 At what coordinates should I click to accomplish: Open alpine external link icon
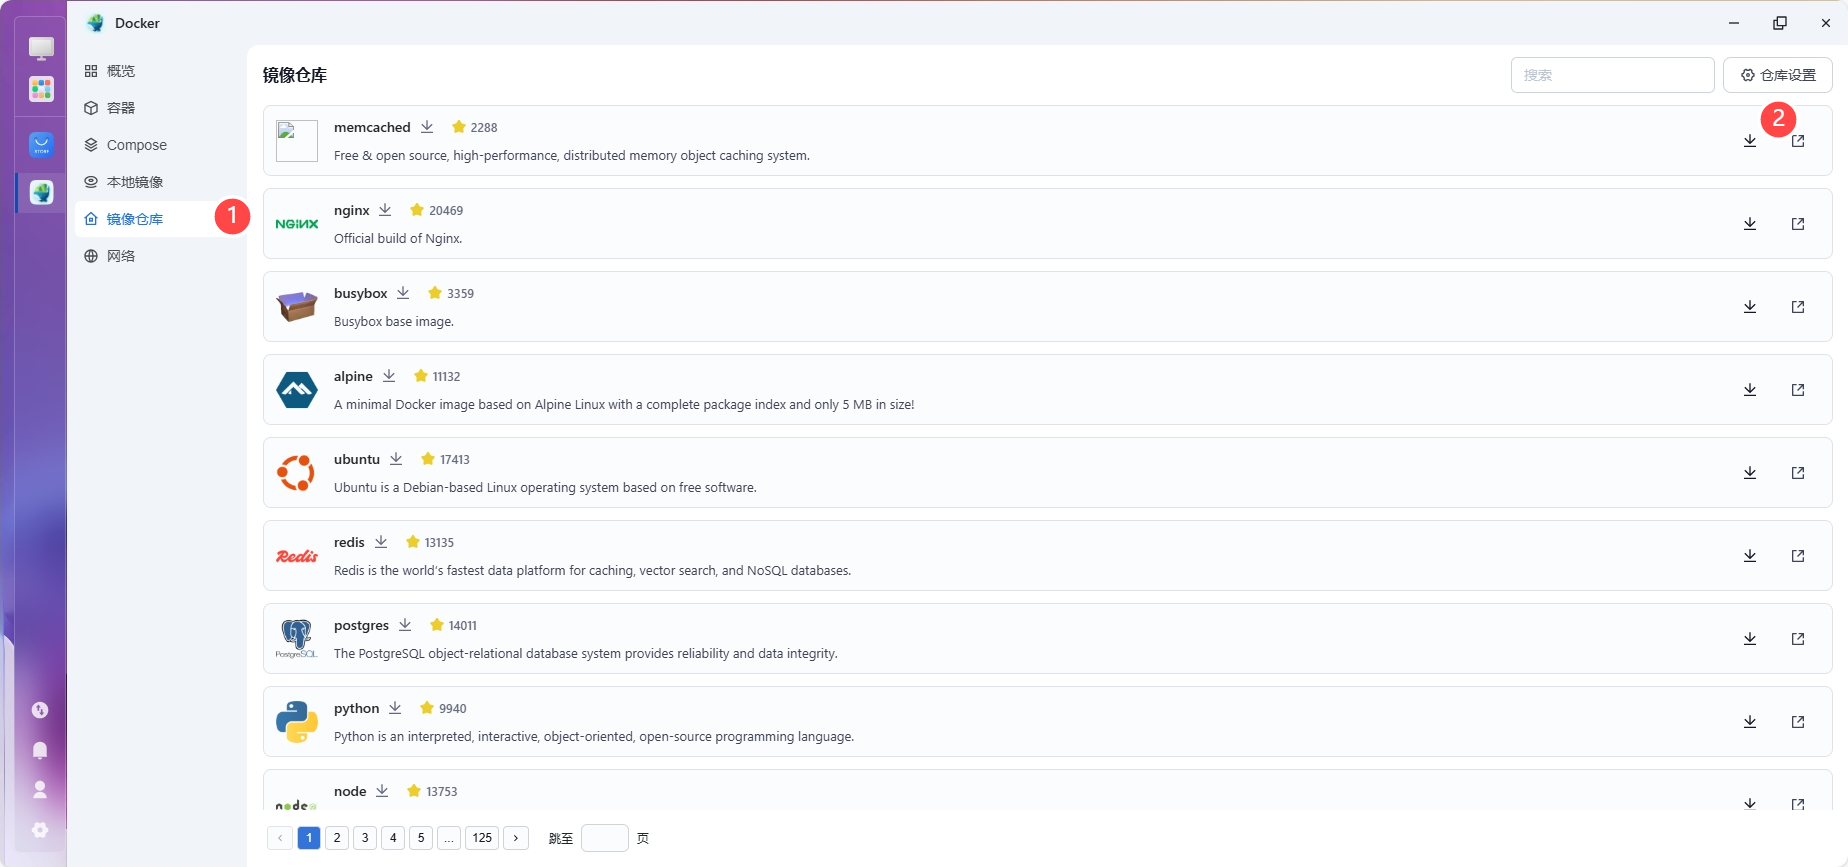[x=1798, y=390]
